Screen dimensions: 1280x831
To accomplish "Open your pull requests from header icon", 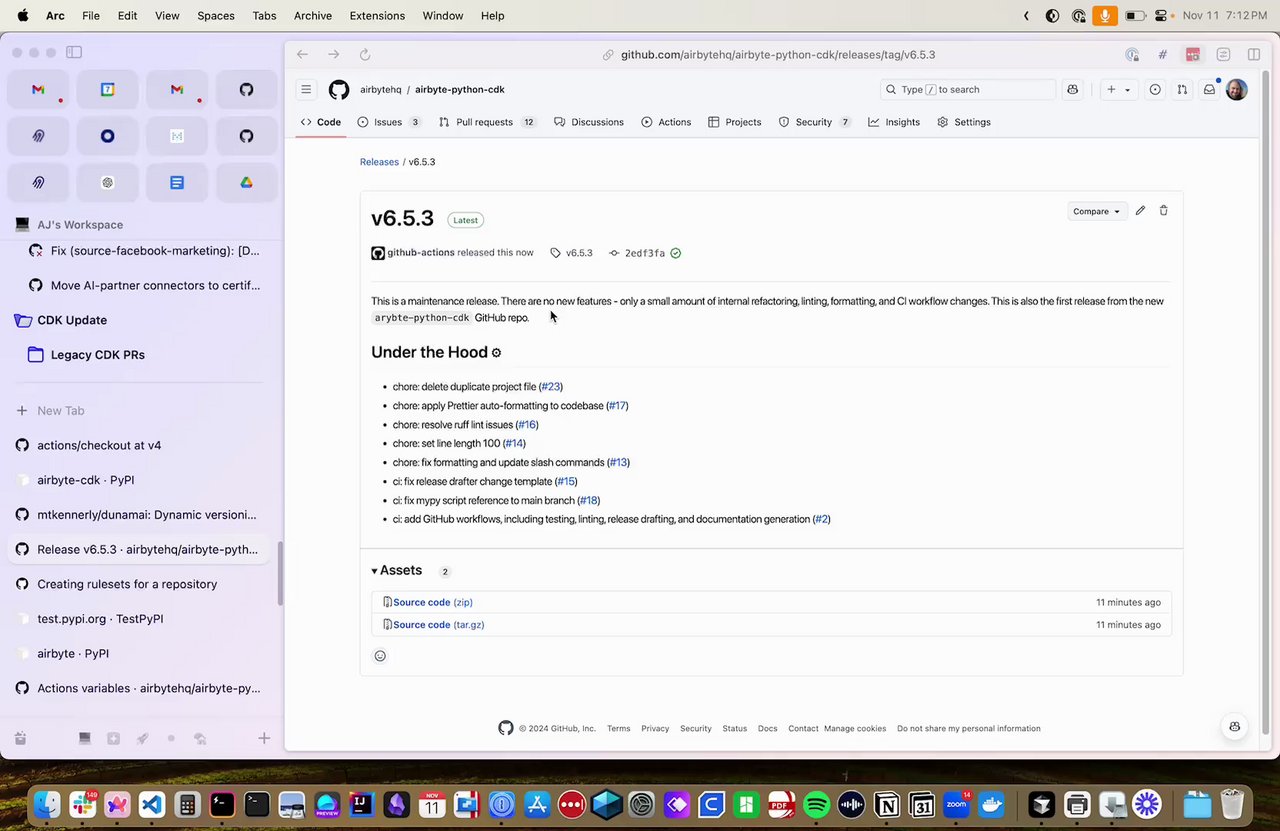I will pos(1182,90).
